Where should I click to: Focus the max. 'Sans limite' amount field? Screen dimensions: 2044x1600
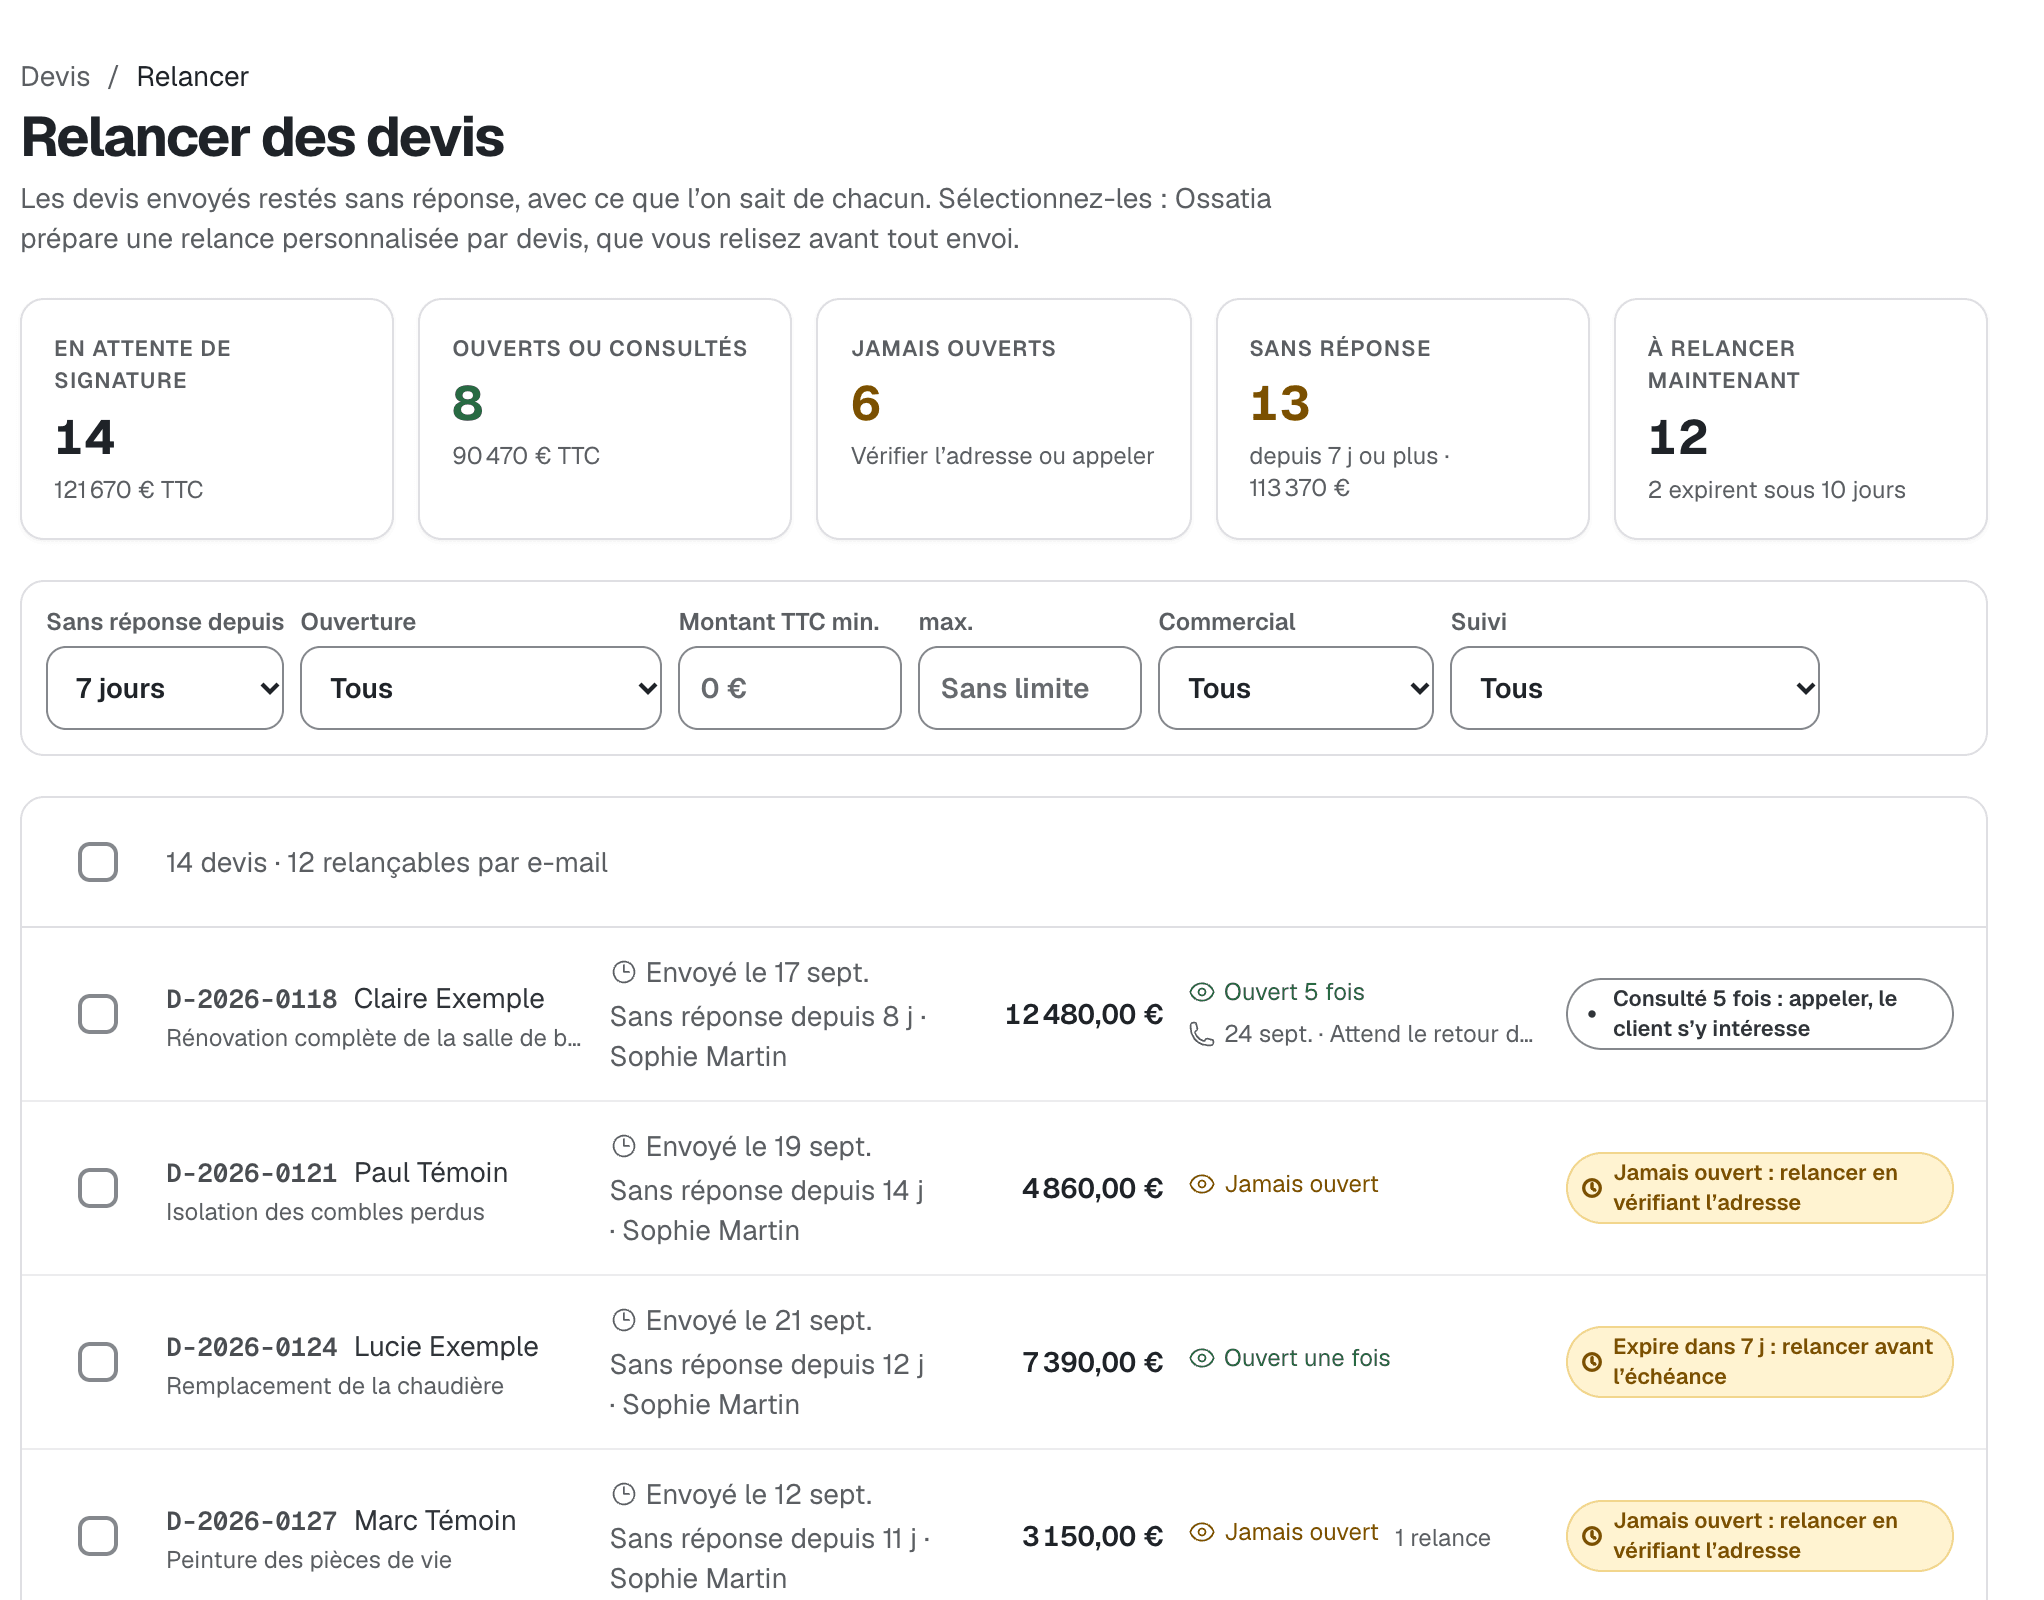1030,688
